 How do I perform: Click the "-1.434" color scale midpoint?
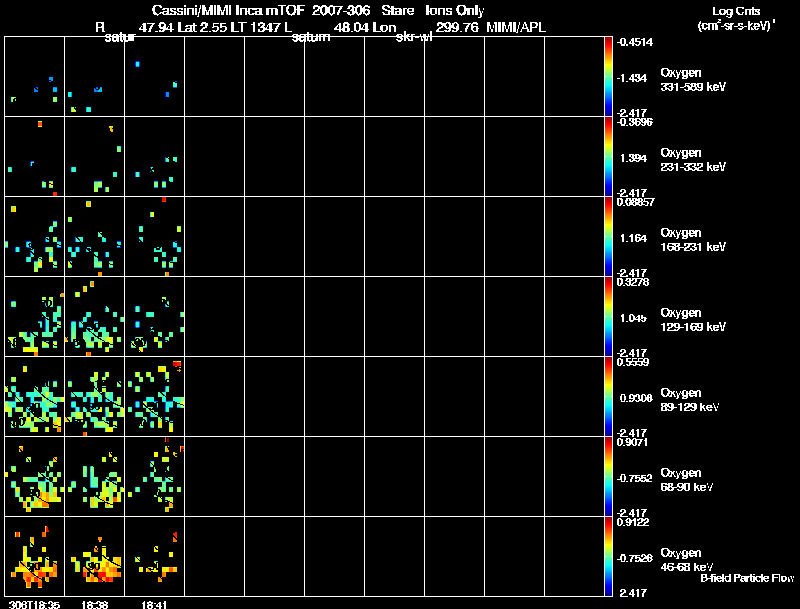632,78
